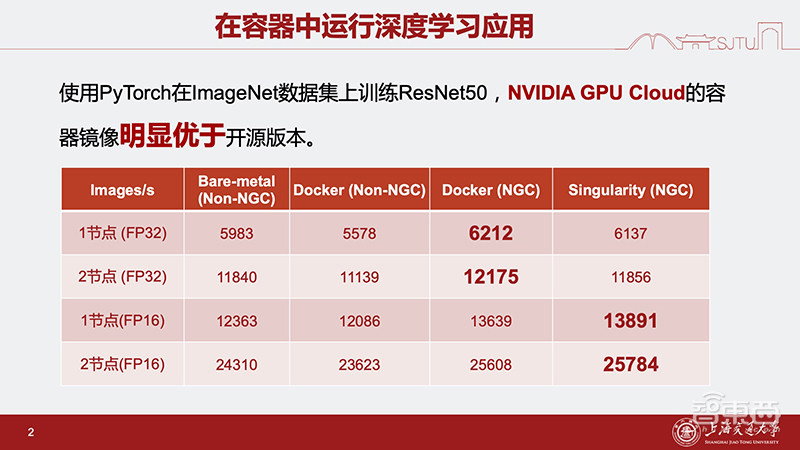The image size is (800, 450).
Task: Click the Docker (Non-NGC) column header
Action: click(360, 190)
